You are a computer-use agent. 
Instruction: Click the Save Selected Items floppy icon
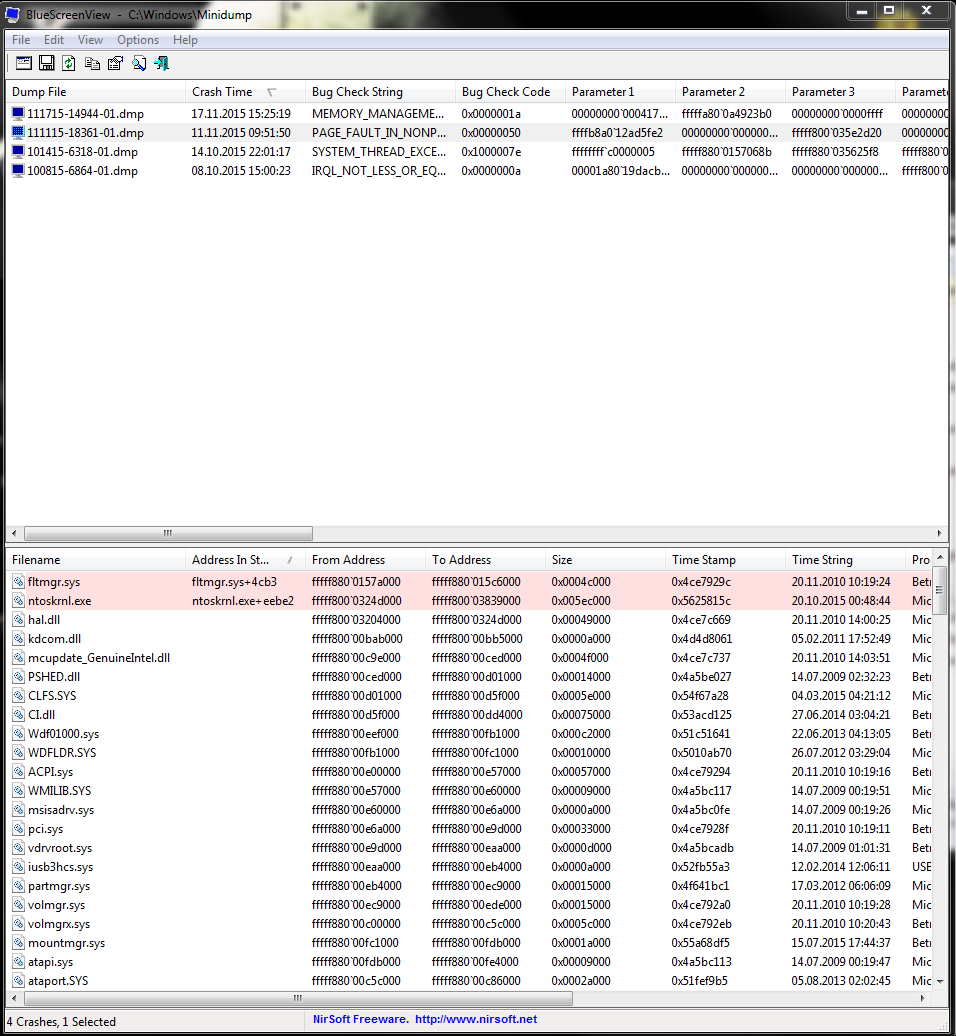point(47,63)
